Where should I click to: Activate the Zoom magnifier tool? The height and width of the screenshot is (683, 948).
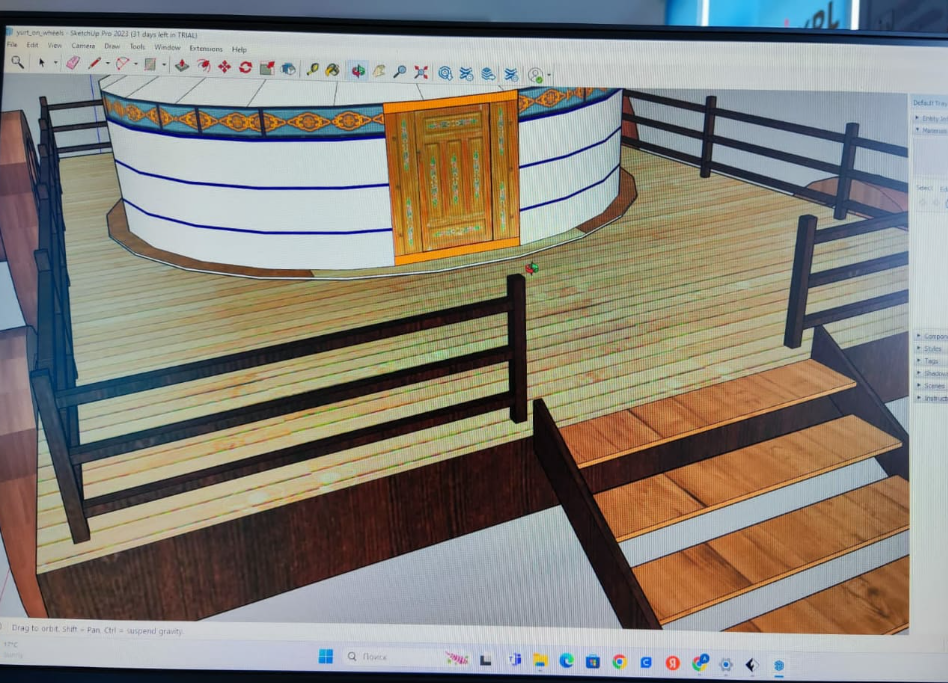coord(400,72)
